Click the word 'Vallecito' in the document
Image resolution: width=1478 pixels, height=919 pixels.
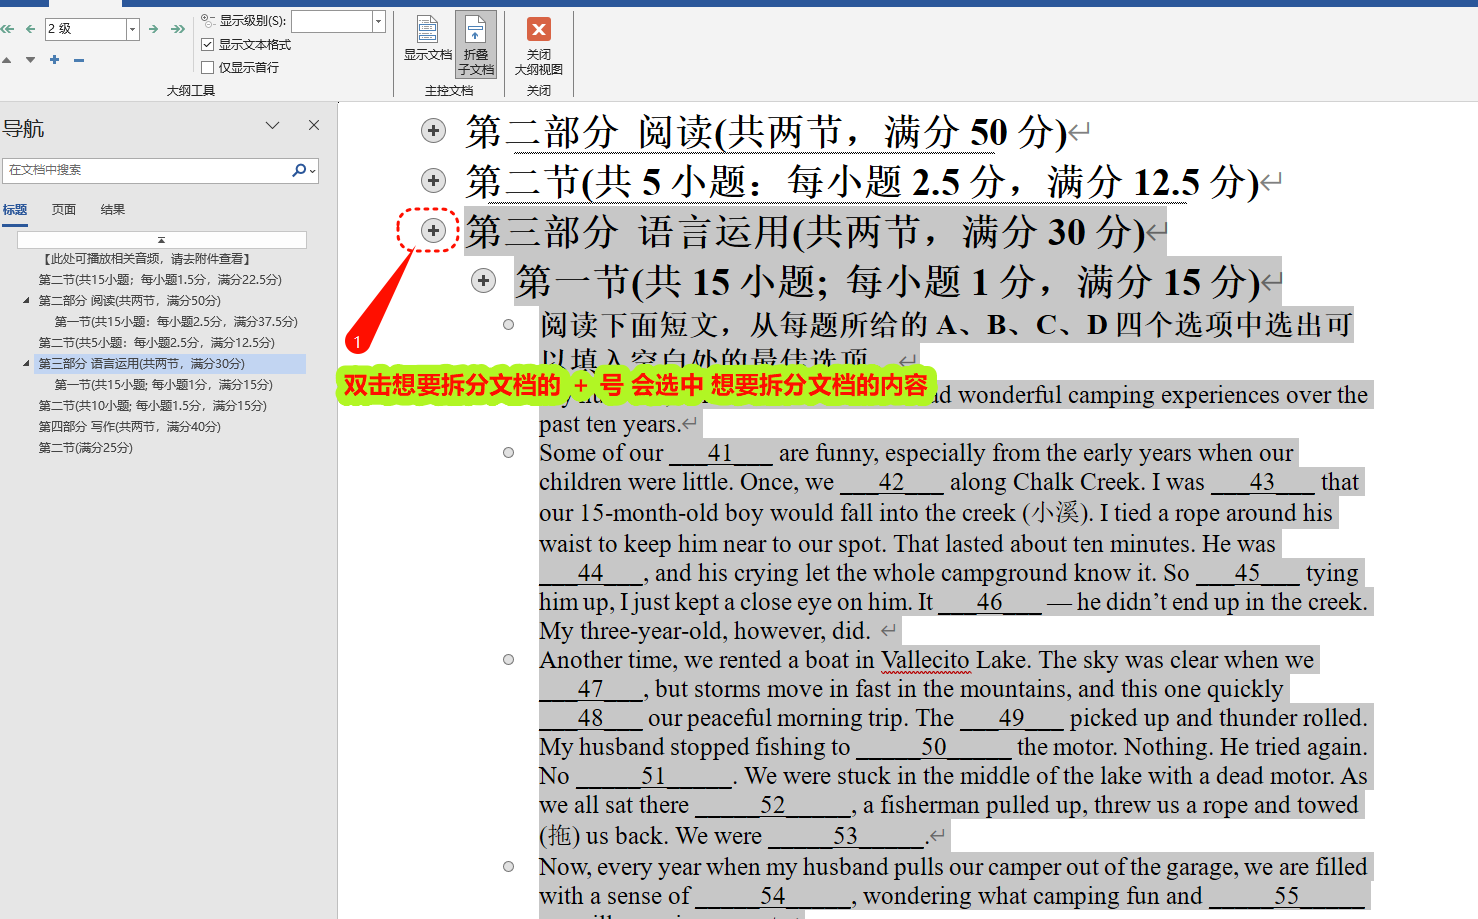925,661
